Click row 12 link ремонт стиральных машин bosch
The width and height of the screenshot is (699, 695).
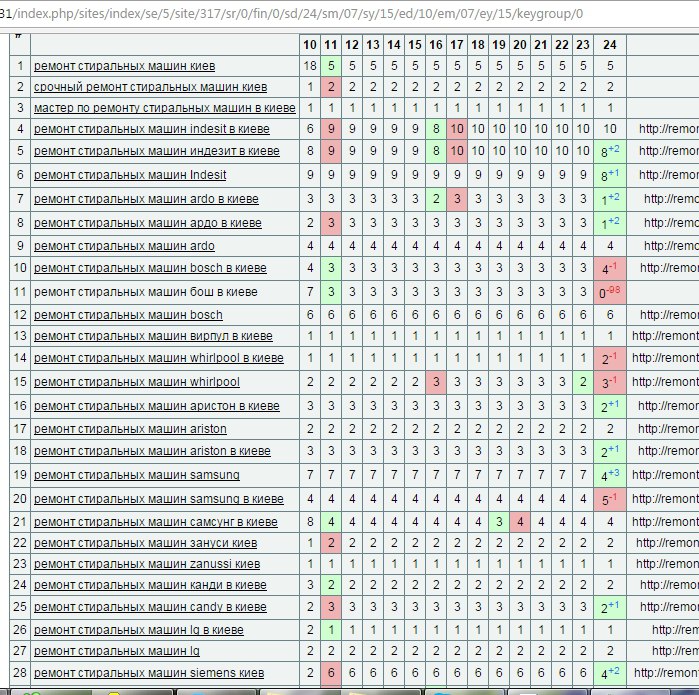coord(128,315)
